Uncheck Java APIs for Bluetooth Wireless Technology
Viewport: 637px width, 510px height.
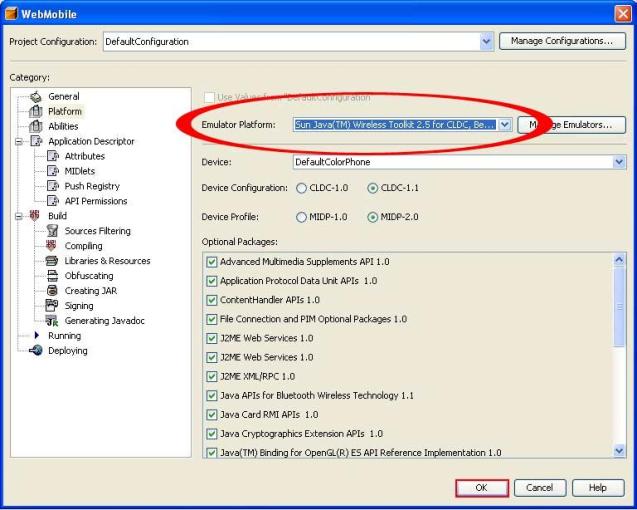211,395
